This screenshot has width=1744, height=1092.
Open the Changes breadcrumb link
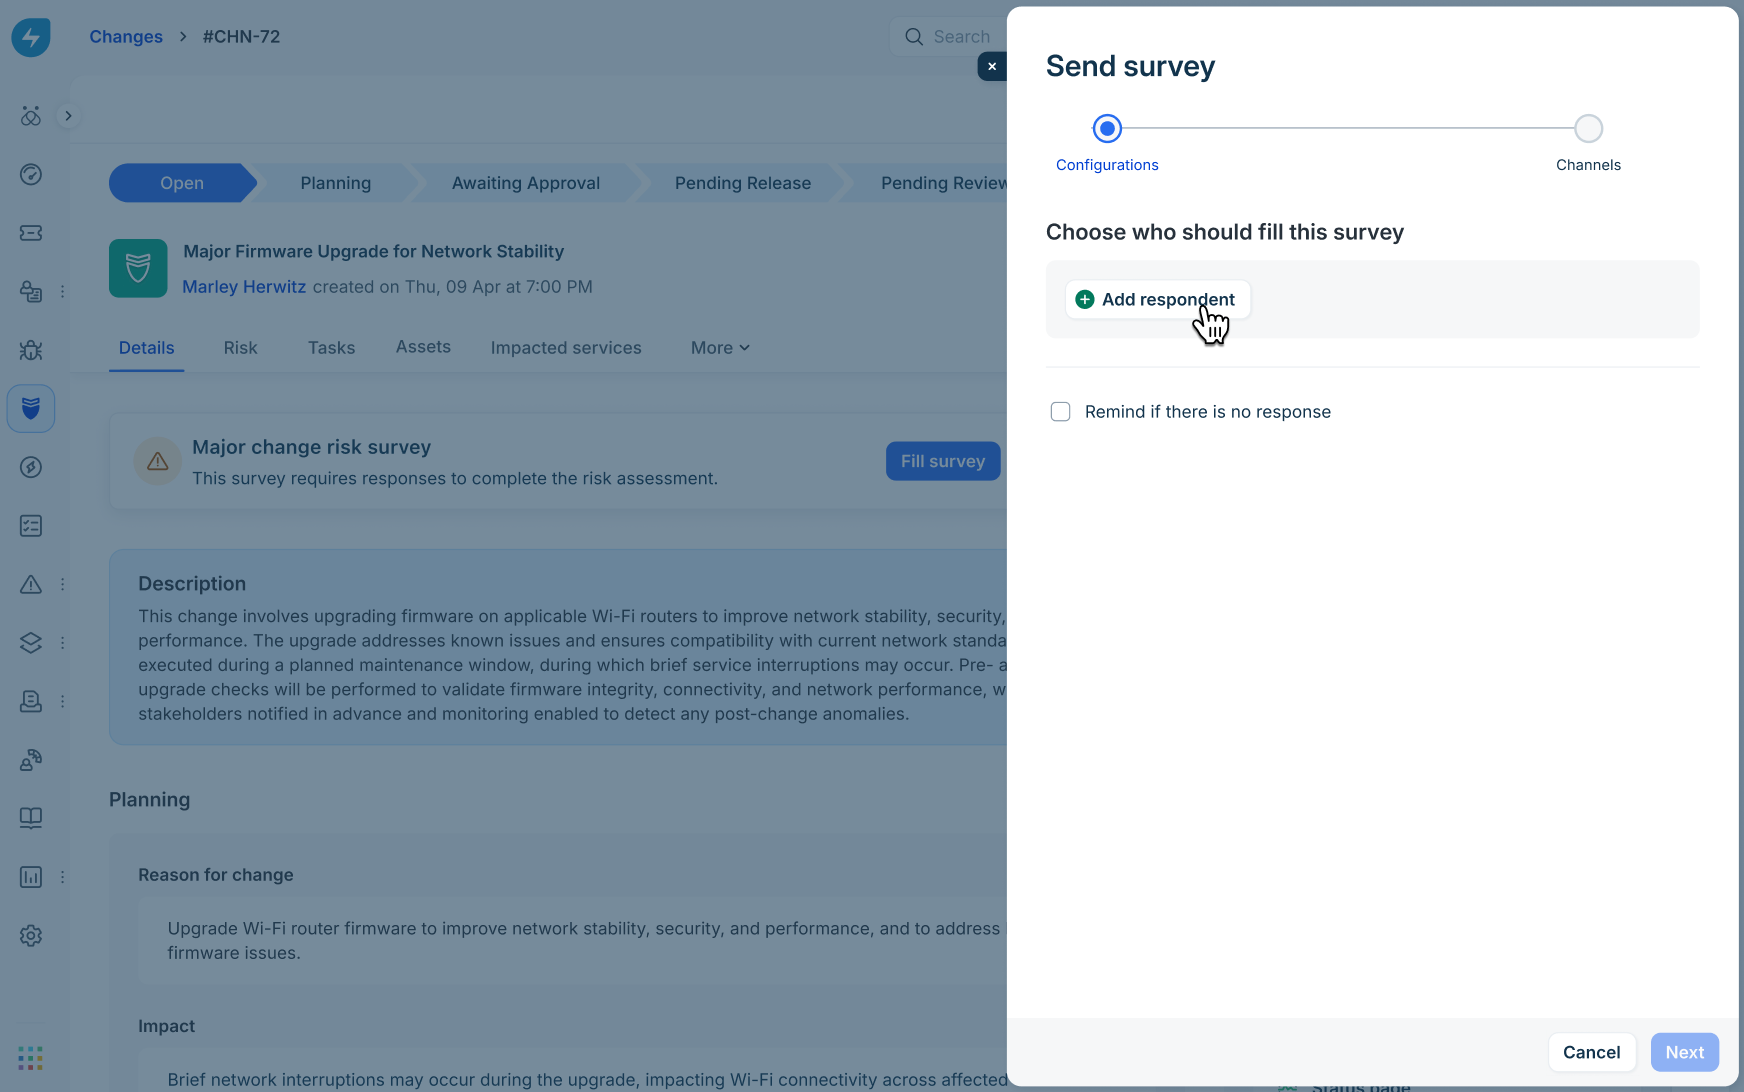[x=126, y=37]
